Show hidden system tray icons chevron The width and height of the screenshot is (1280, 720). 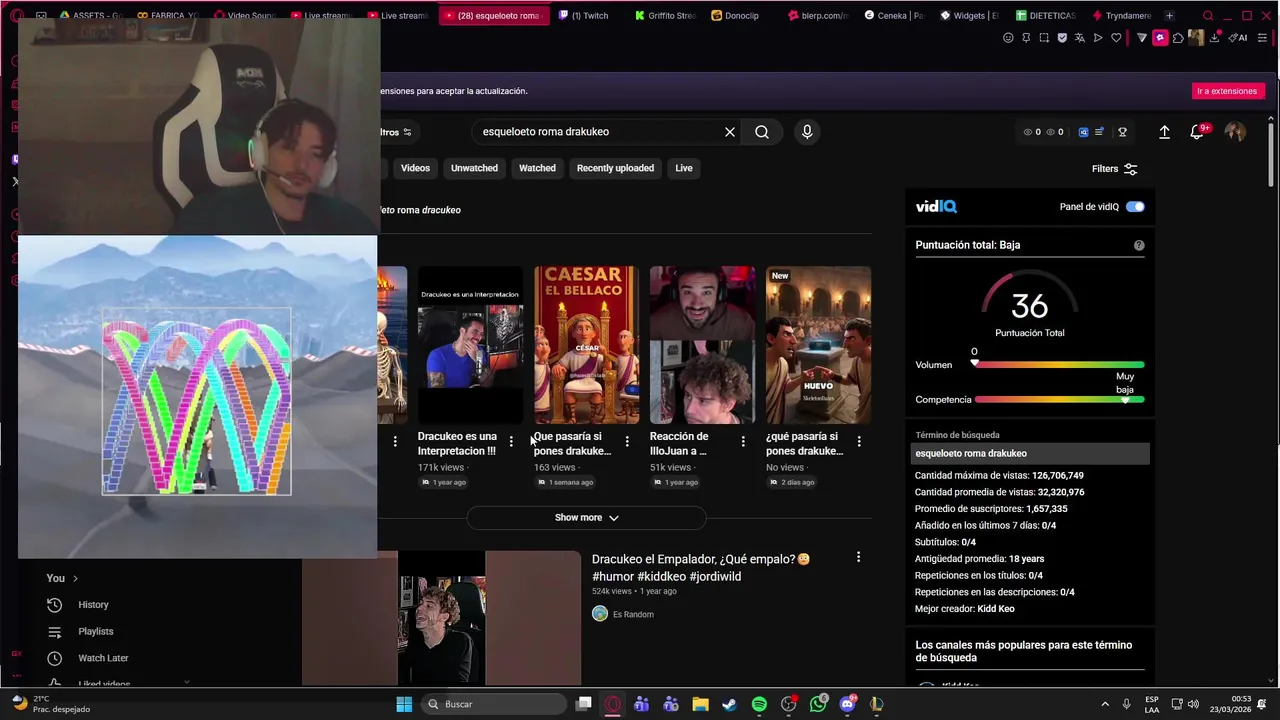pos(1105,704)
